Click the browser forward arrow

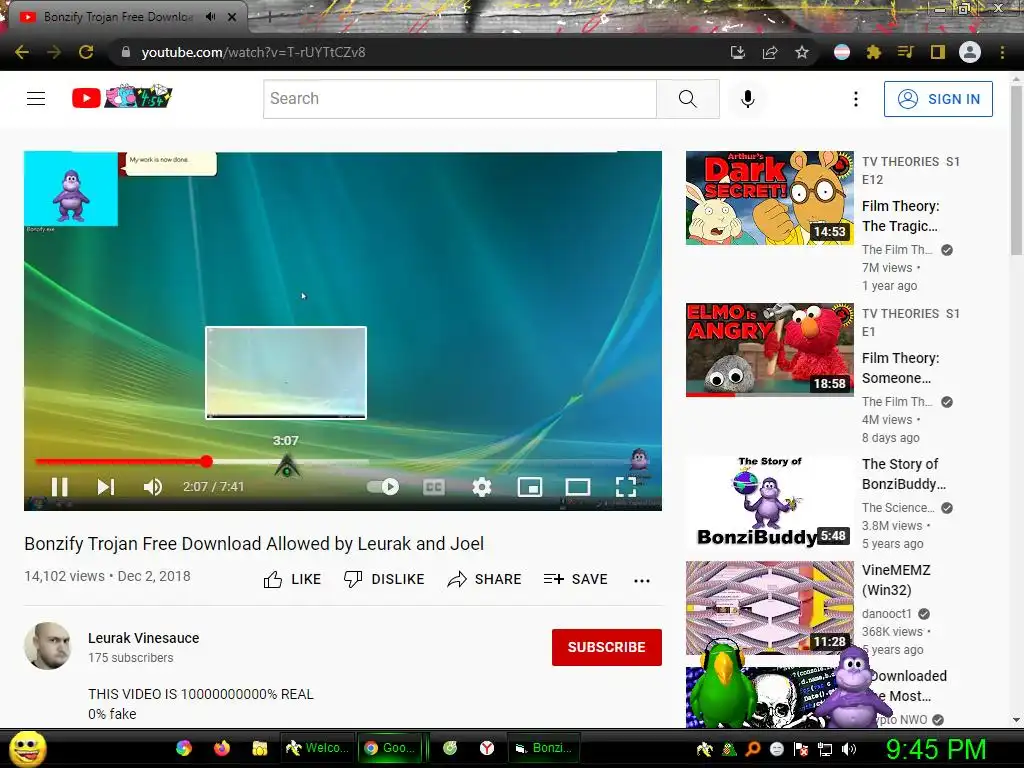coord(54,52)
